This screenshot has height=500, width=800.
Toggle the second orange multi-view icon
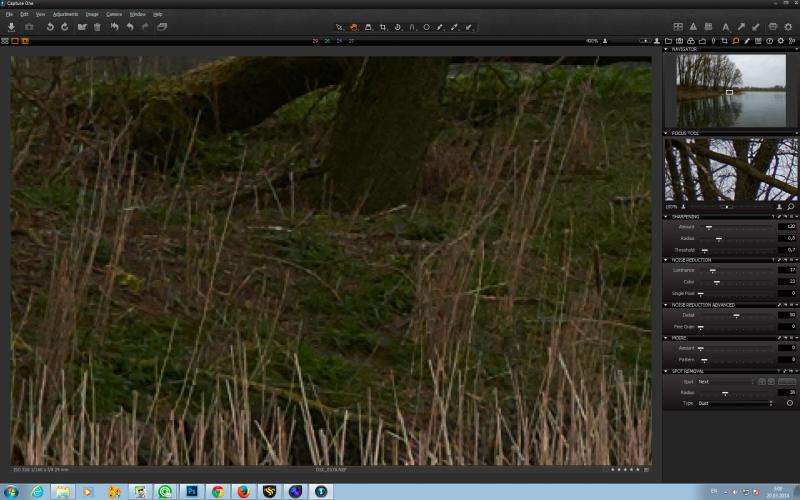tap(24, 41)
